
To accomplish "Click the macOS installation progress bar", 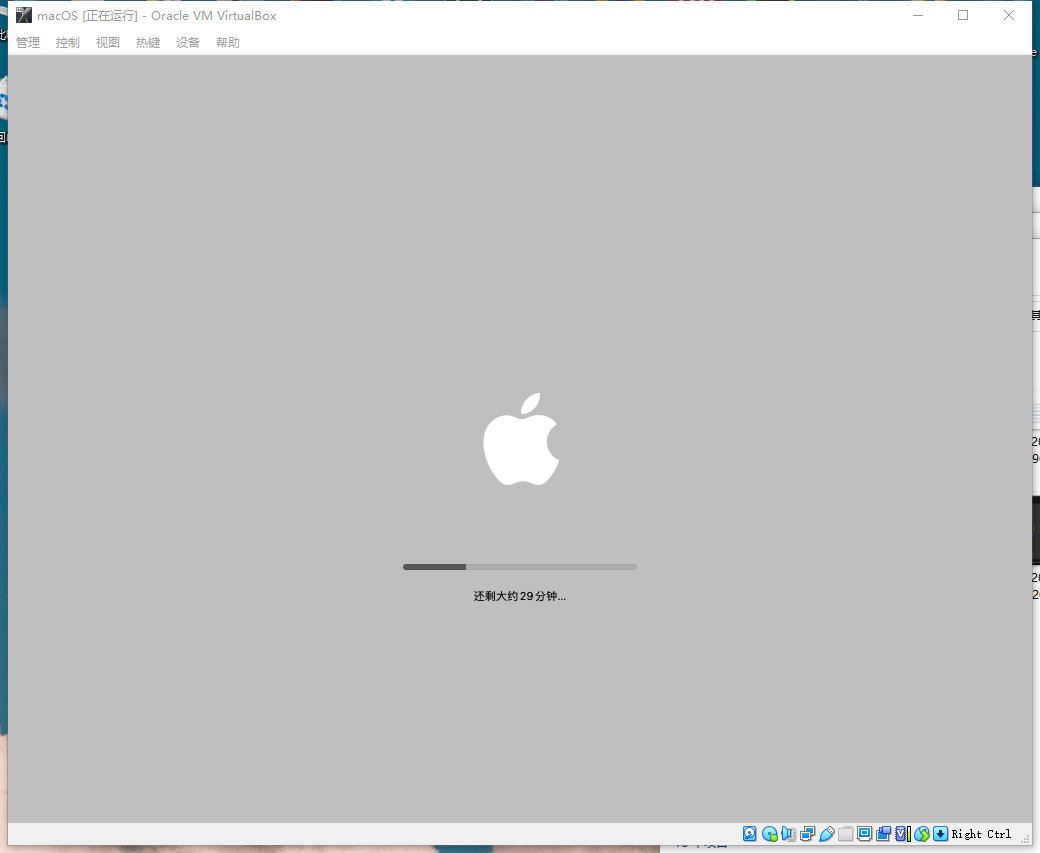I will tap(519, 566).
